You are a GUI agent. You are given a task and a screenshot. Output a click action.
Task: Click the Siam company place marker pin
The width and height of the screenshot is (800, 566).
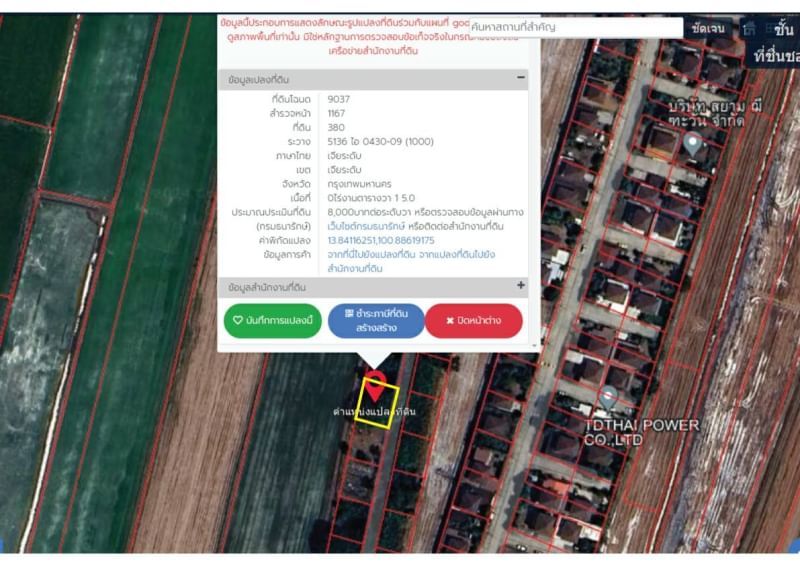click(x=692, y=144)
